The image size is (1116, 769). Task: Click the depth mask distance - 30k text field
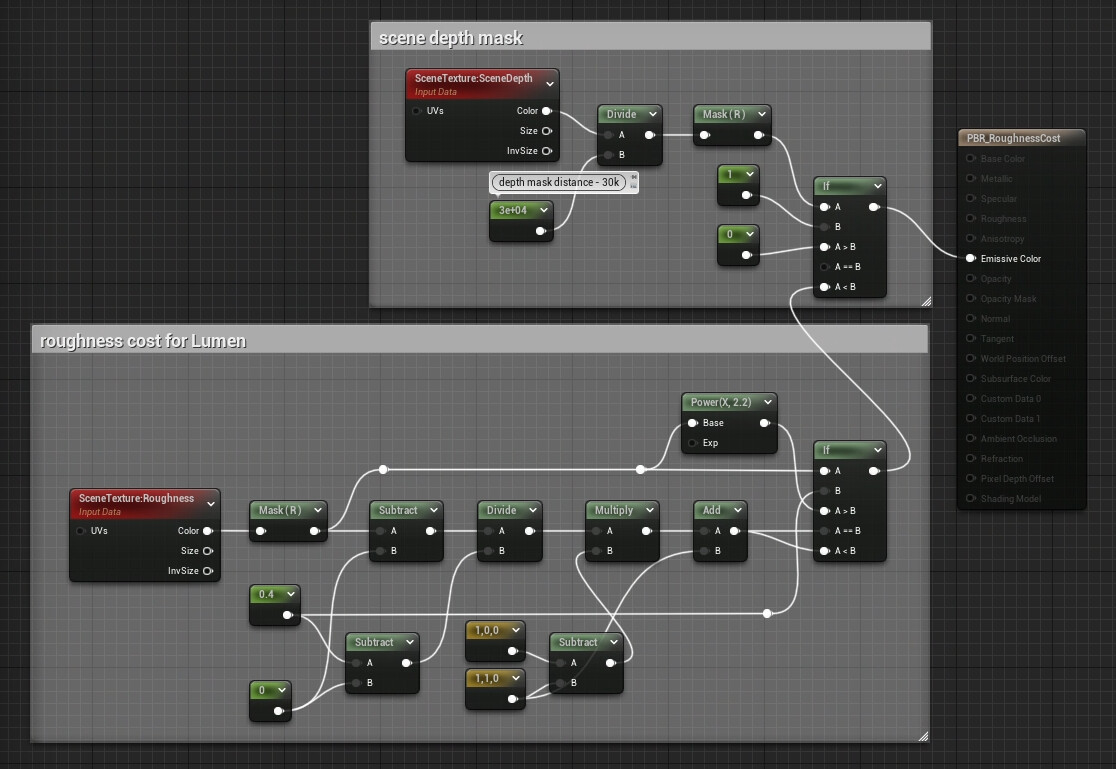[560, 182]
